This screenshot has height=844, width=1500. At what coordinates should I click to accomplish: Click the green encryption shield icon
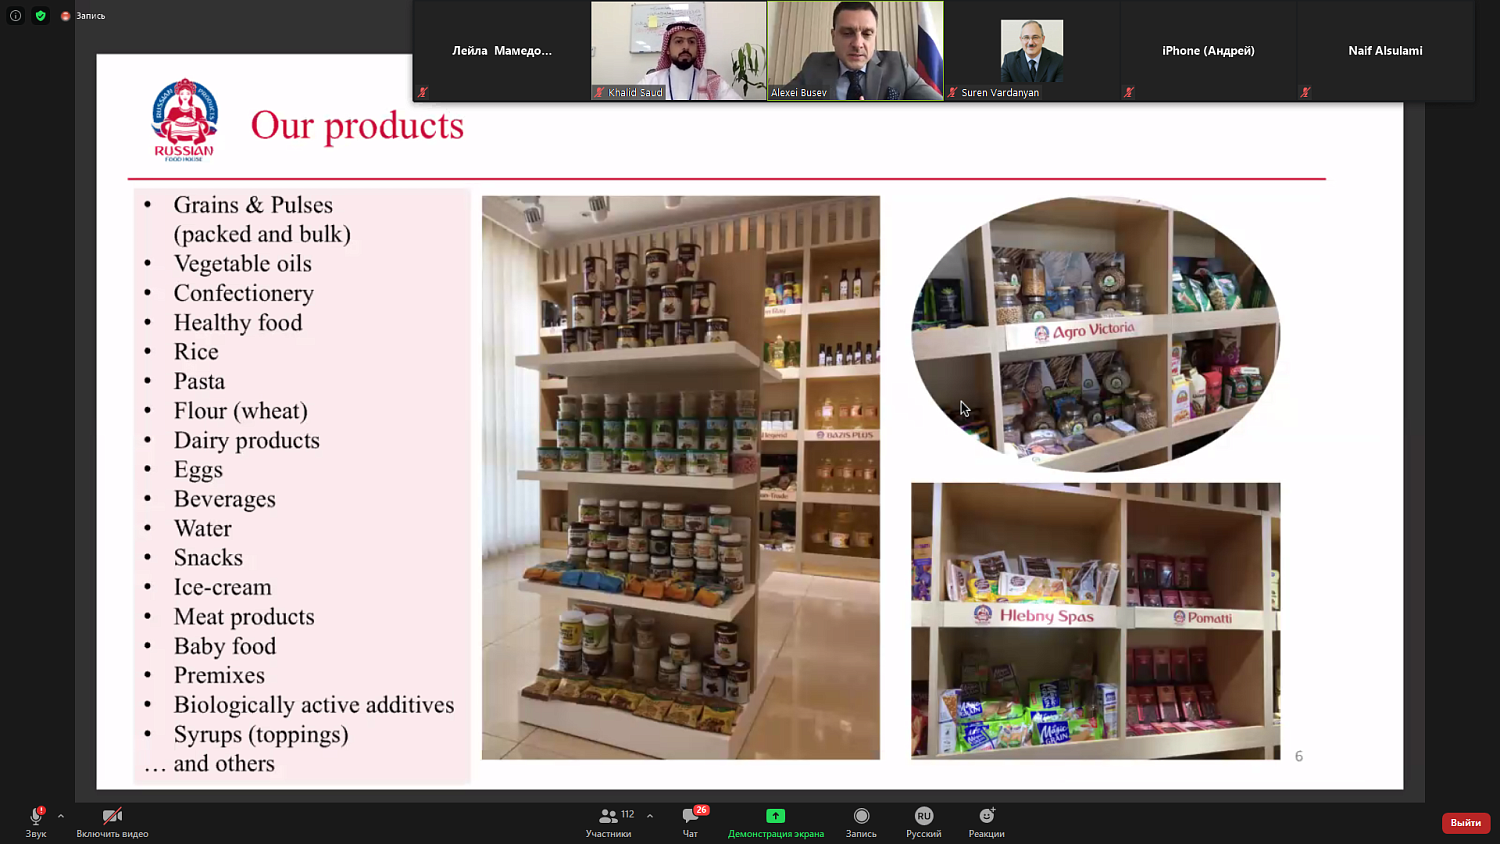(x=41, y=16)
